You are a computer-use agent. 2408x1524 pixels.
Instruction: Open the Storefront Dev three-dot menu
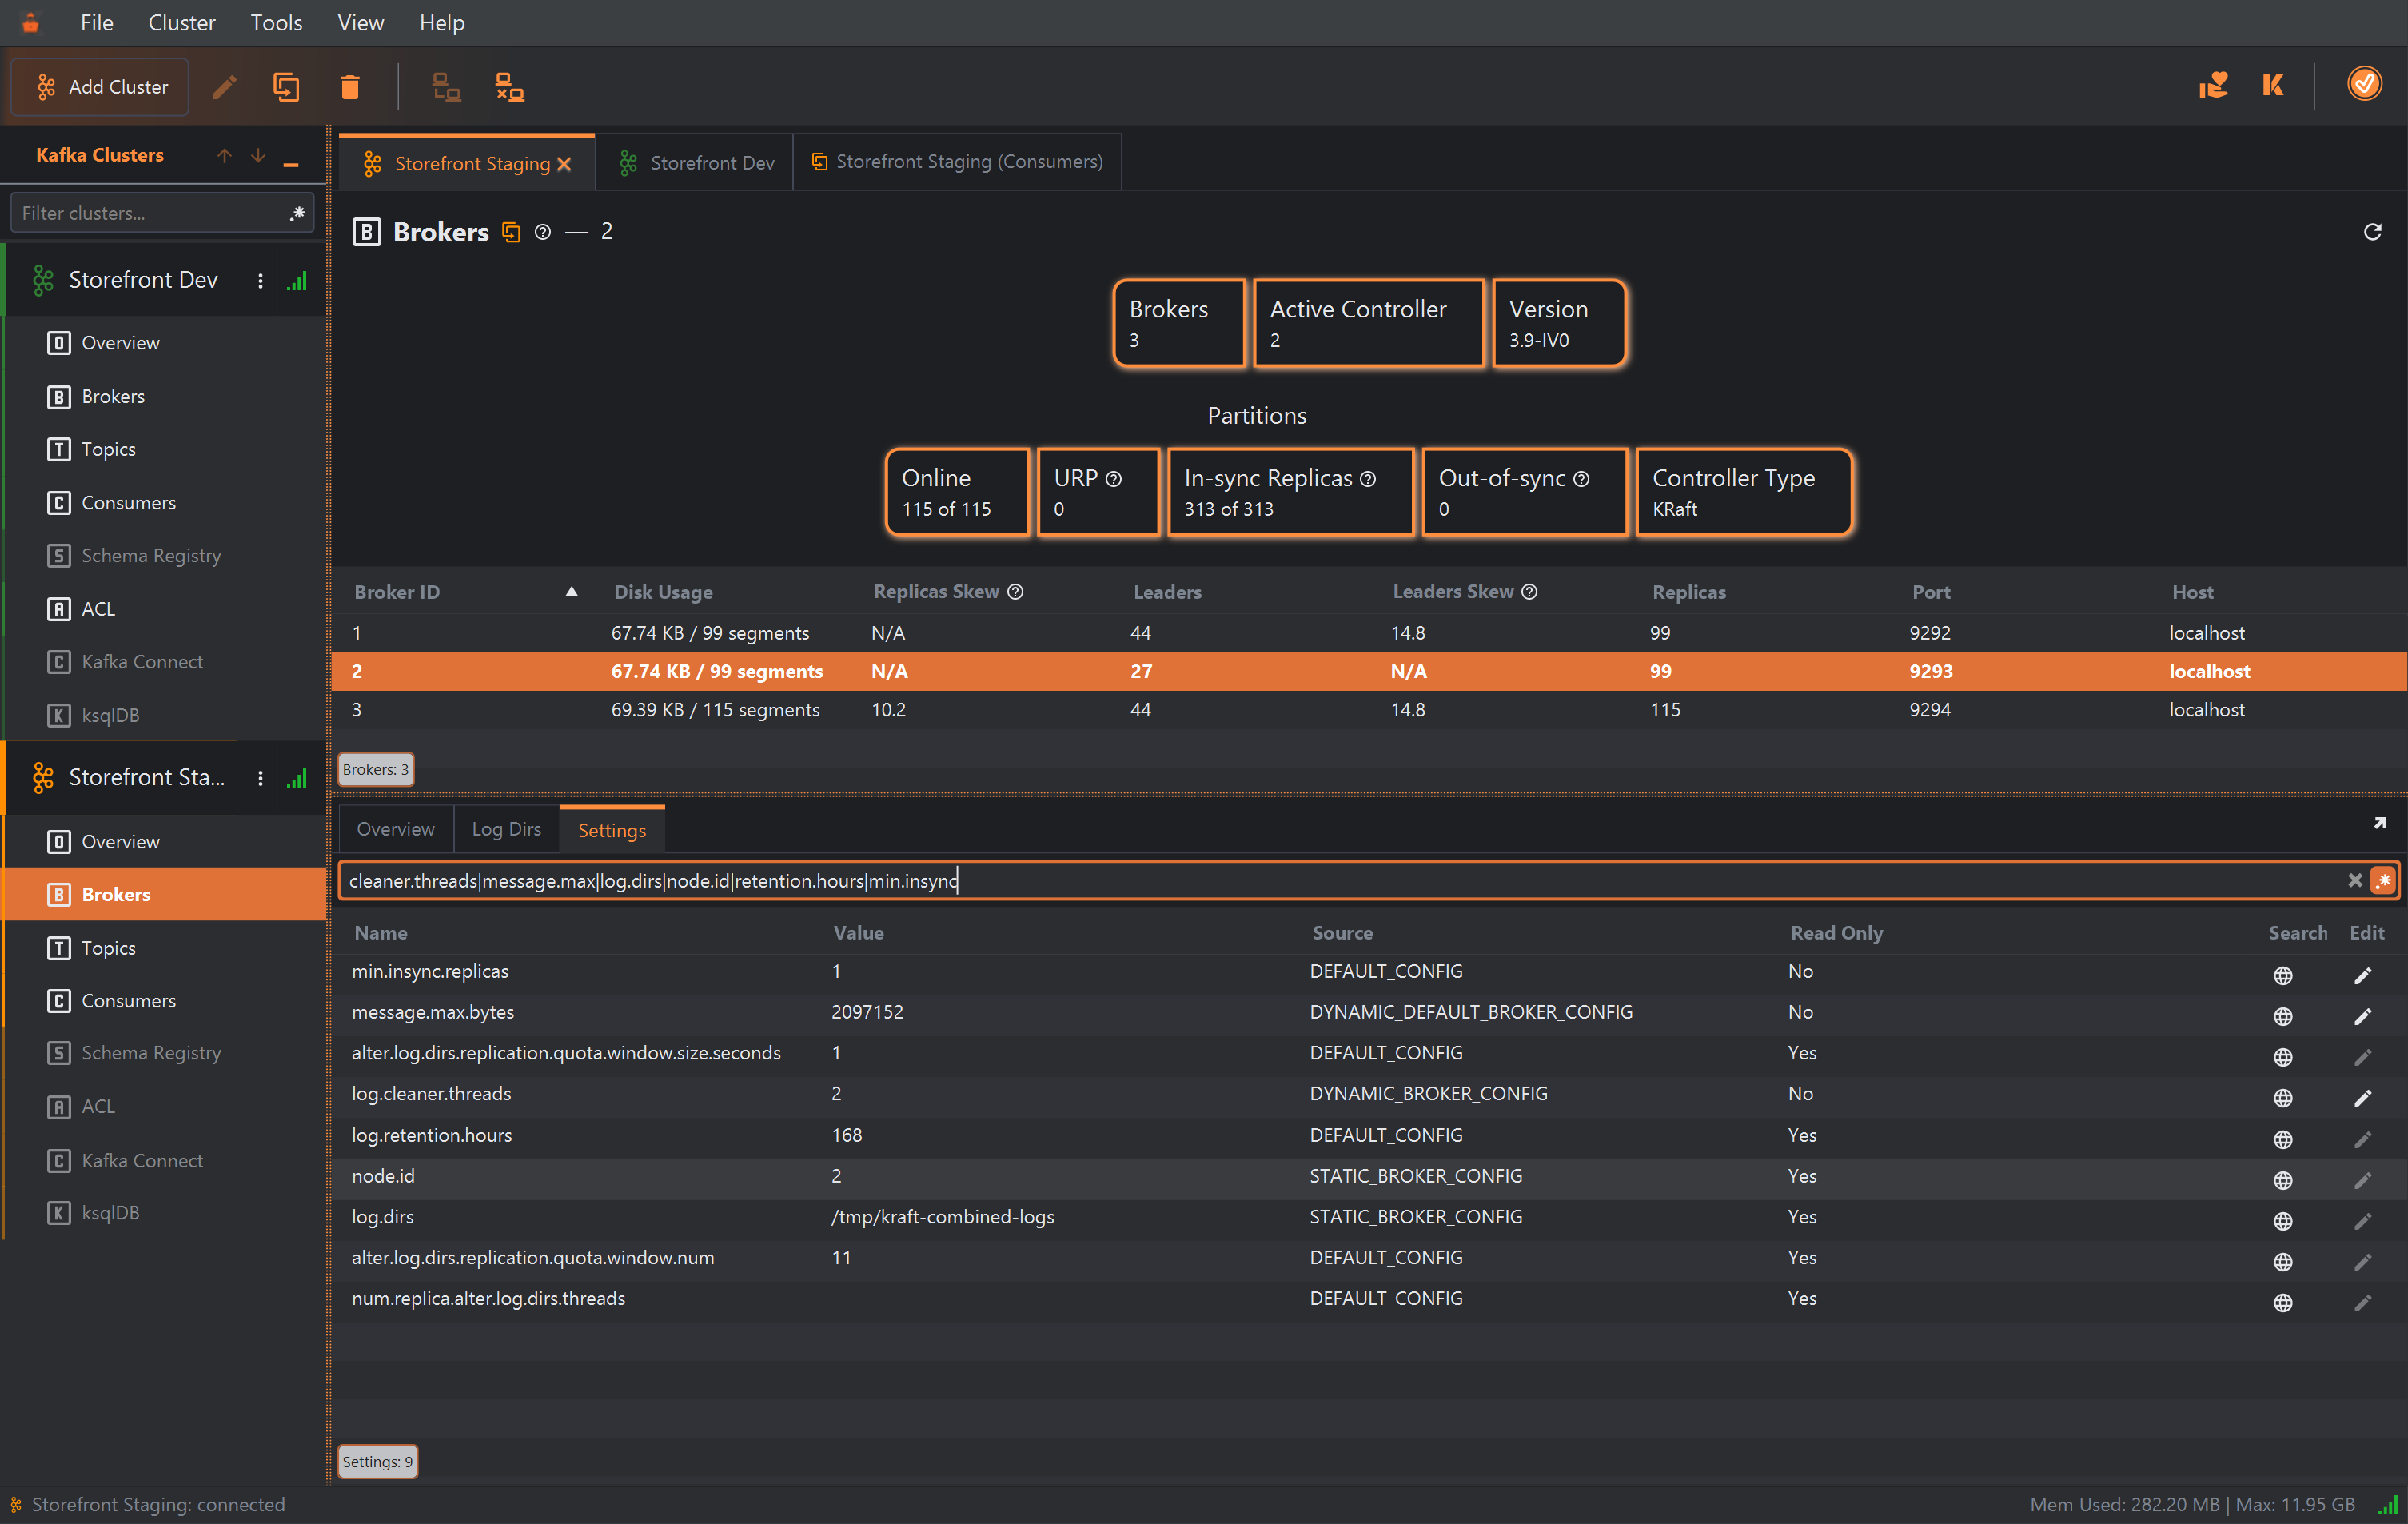260,281
